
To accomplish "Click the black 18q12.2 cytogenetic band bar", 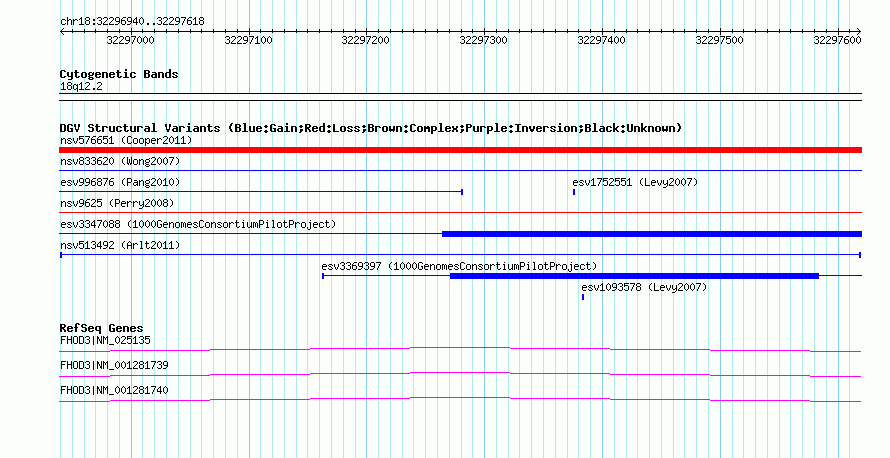I will 460,97.
